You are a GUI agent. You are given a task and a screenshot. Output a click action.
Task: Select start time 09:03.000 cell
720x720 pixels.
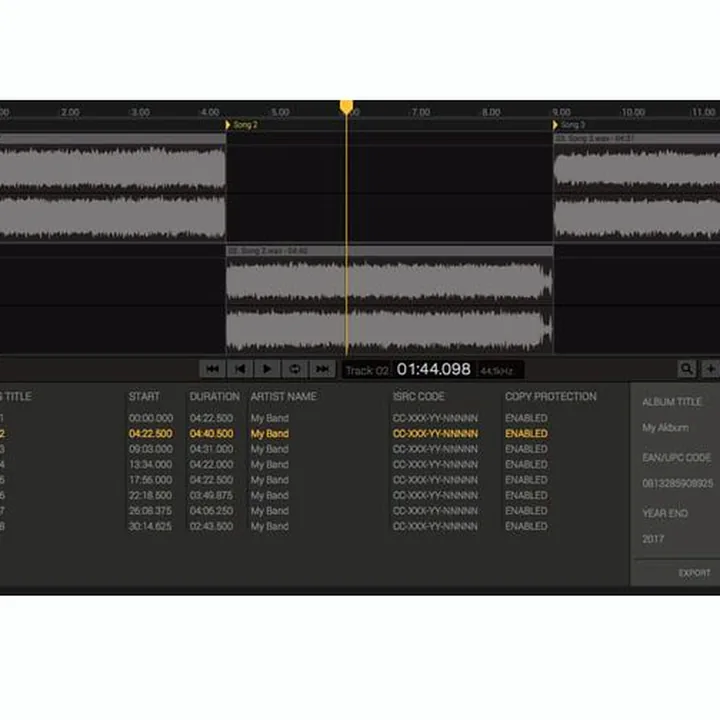(151, 449)
